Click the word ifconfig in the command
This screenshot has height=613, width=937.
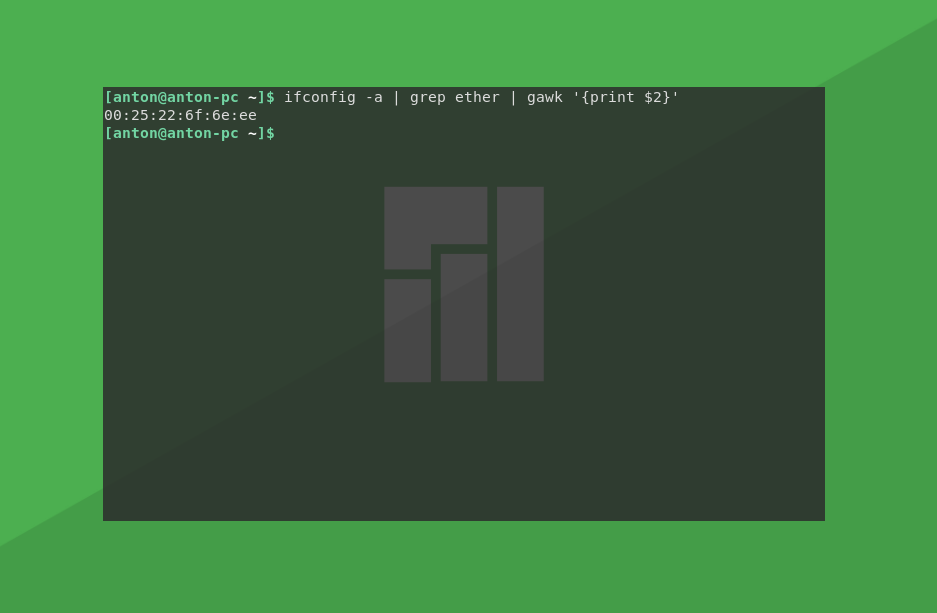coord(319,97)
